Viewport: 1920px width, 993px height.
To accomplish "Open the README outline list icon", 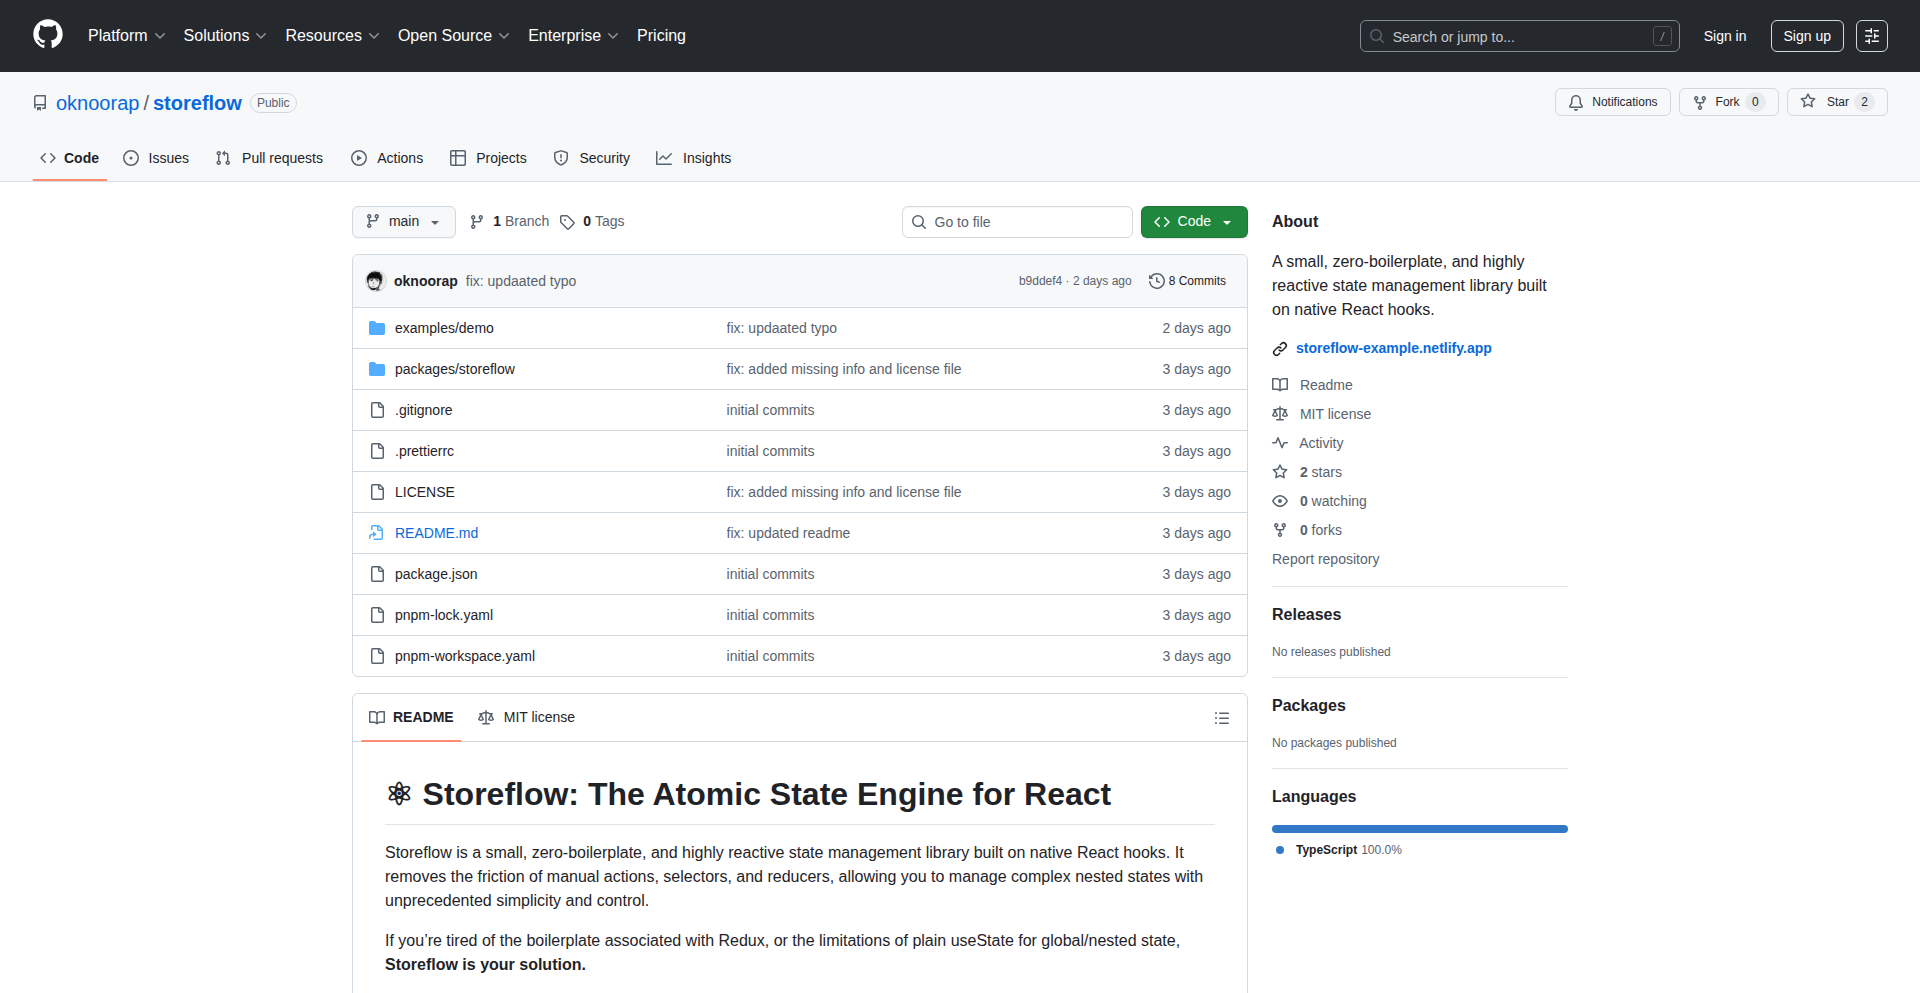I will pos(1221,718).
